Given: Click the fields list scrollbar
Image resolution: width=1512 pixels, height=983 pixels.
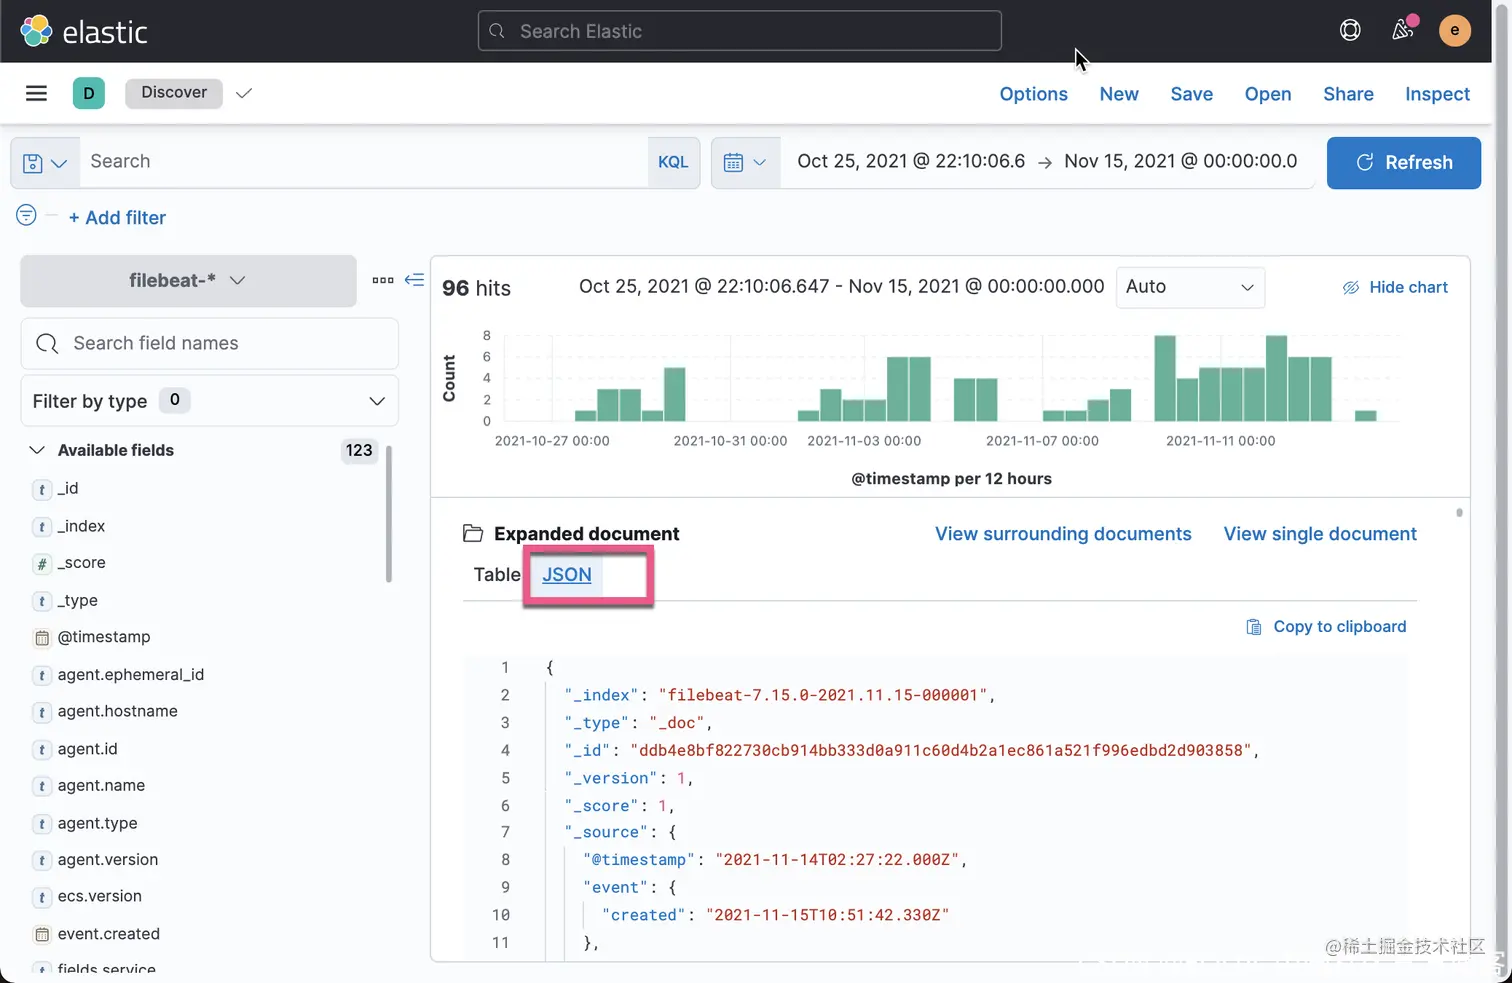Looking at the screenshot, I should point(389,514).
